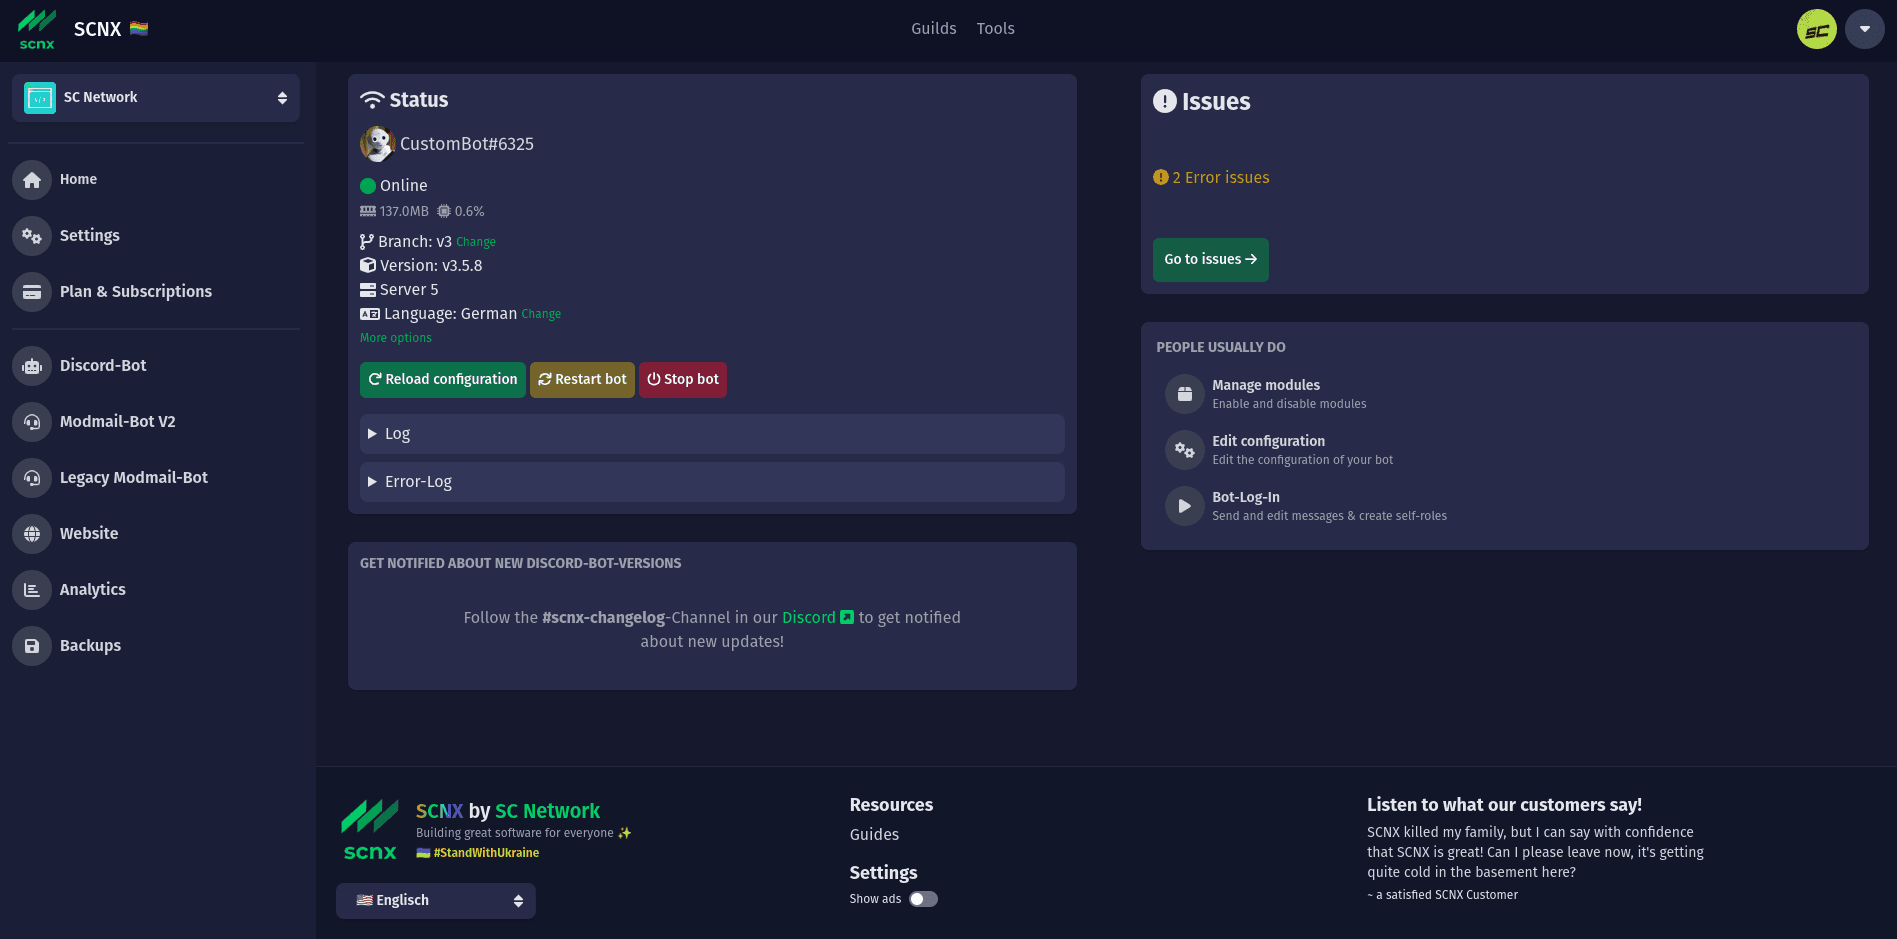Select the Modmail-Bot V2 headset icon
This screenshot has width=1897, height=939.
pyautogui.click(x=32, y=422)
